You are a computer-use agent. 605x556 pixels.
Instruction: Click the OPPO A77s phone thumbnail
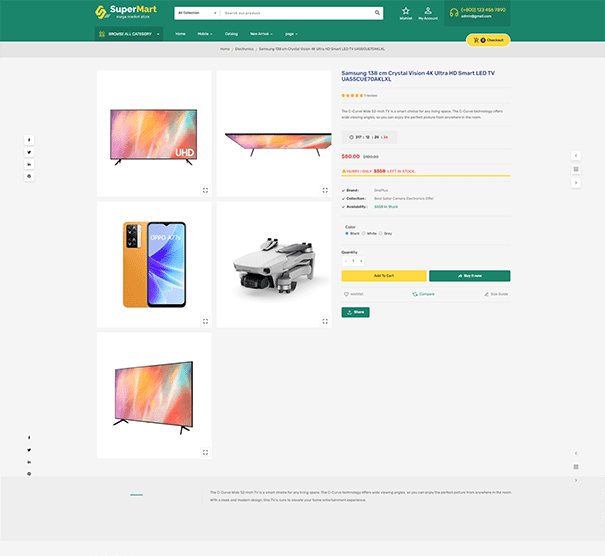pos(154,265)
